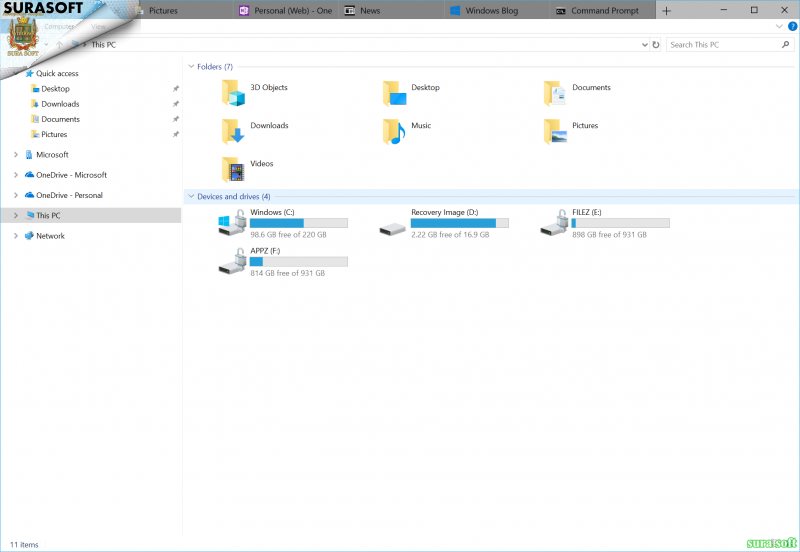Viewport: 800px width, 552px height.
Task: Open the Downloads folder icon in Folders
Action: (x=233, y=132)
